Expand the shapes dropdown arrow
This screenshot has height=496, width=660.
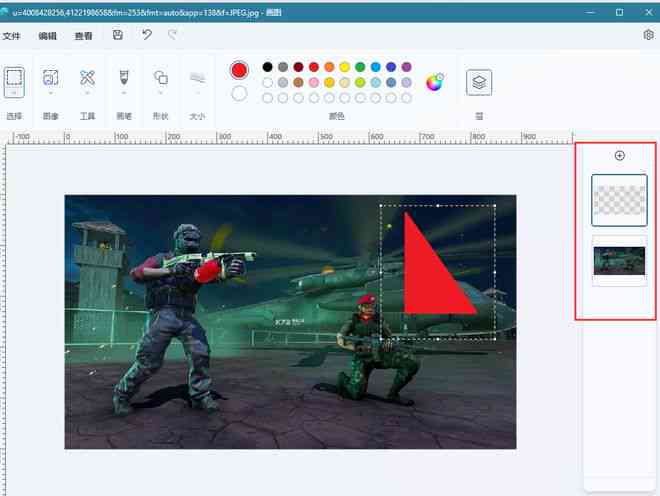[x=161, y=93]
